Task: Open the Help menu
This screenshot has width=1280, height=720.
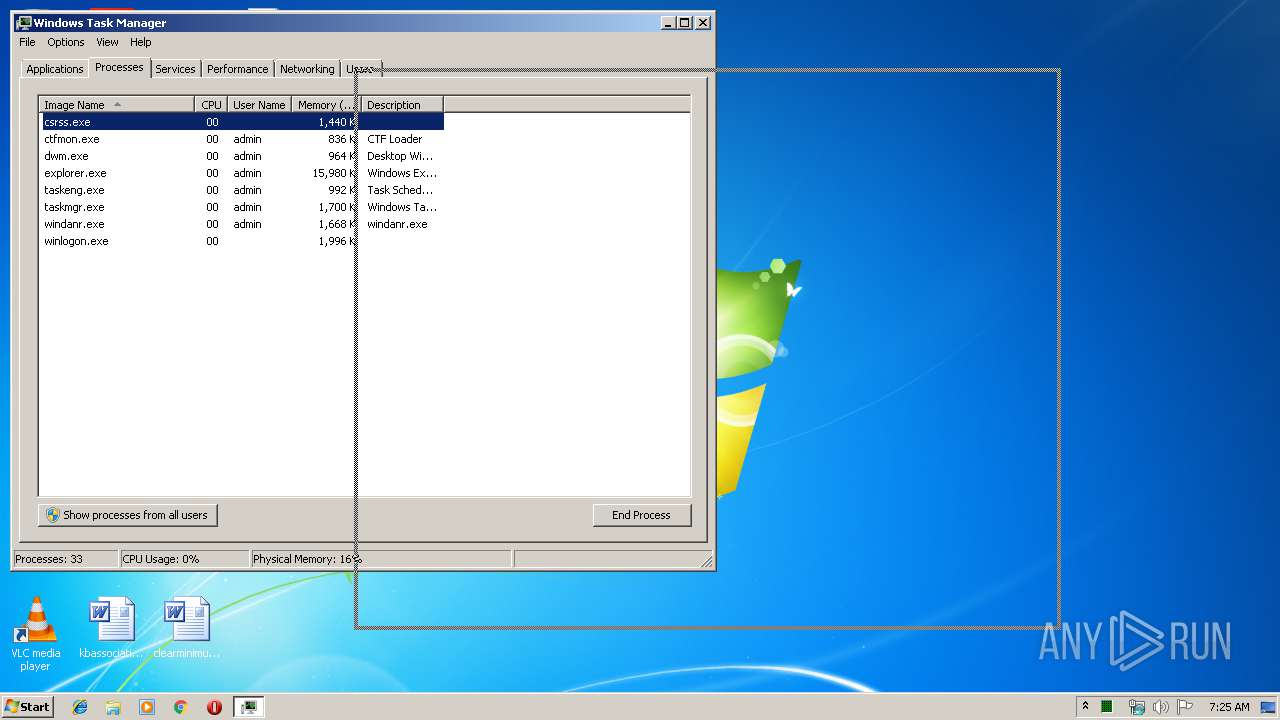Action: 141,42
